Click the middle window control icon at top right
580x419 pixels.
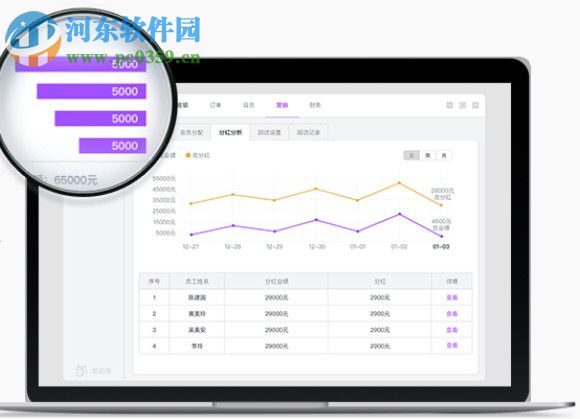pos(463,105)
